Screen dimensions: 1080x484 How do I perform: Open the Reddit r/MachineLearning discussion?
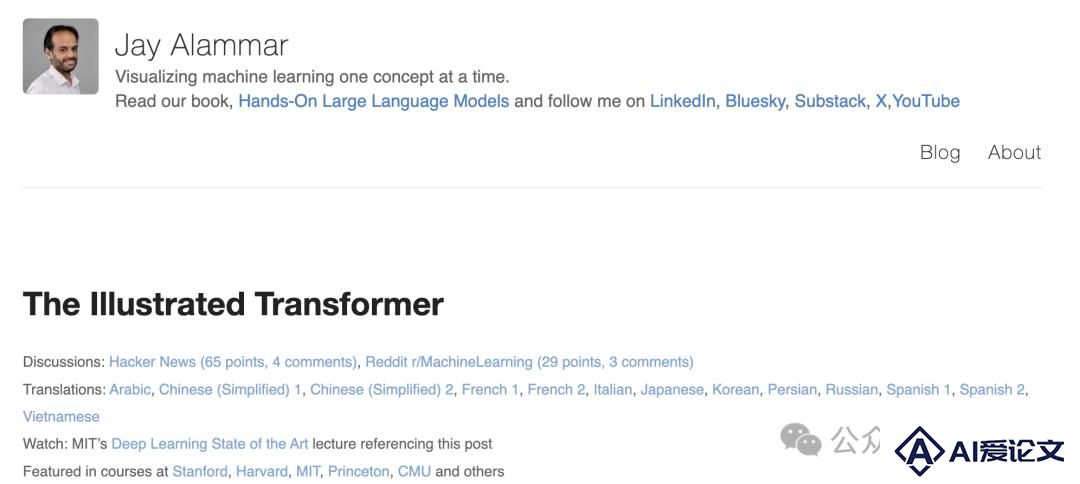click(x=529, y=362)
